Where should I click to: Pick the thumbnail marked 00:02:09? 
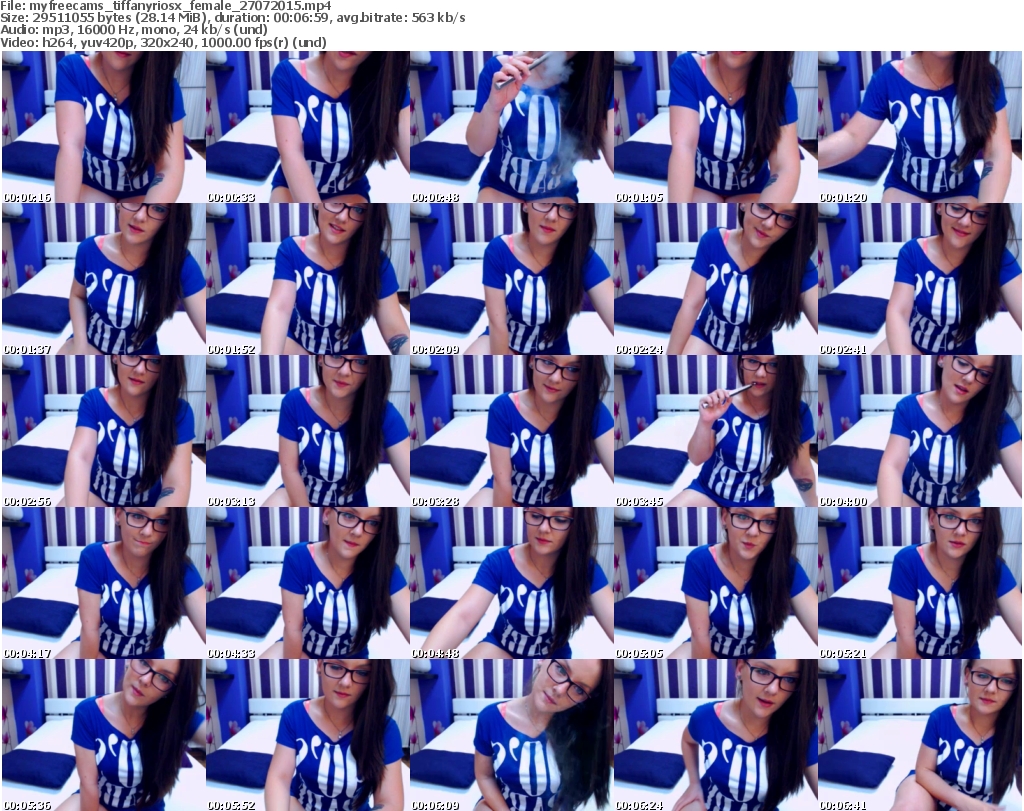pyautogui.click(x=512, y=279)
